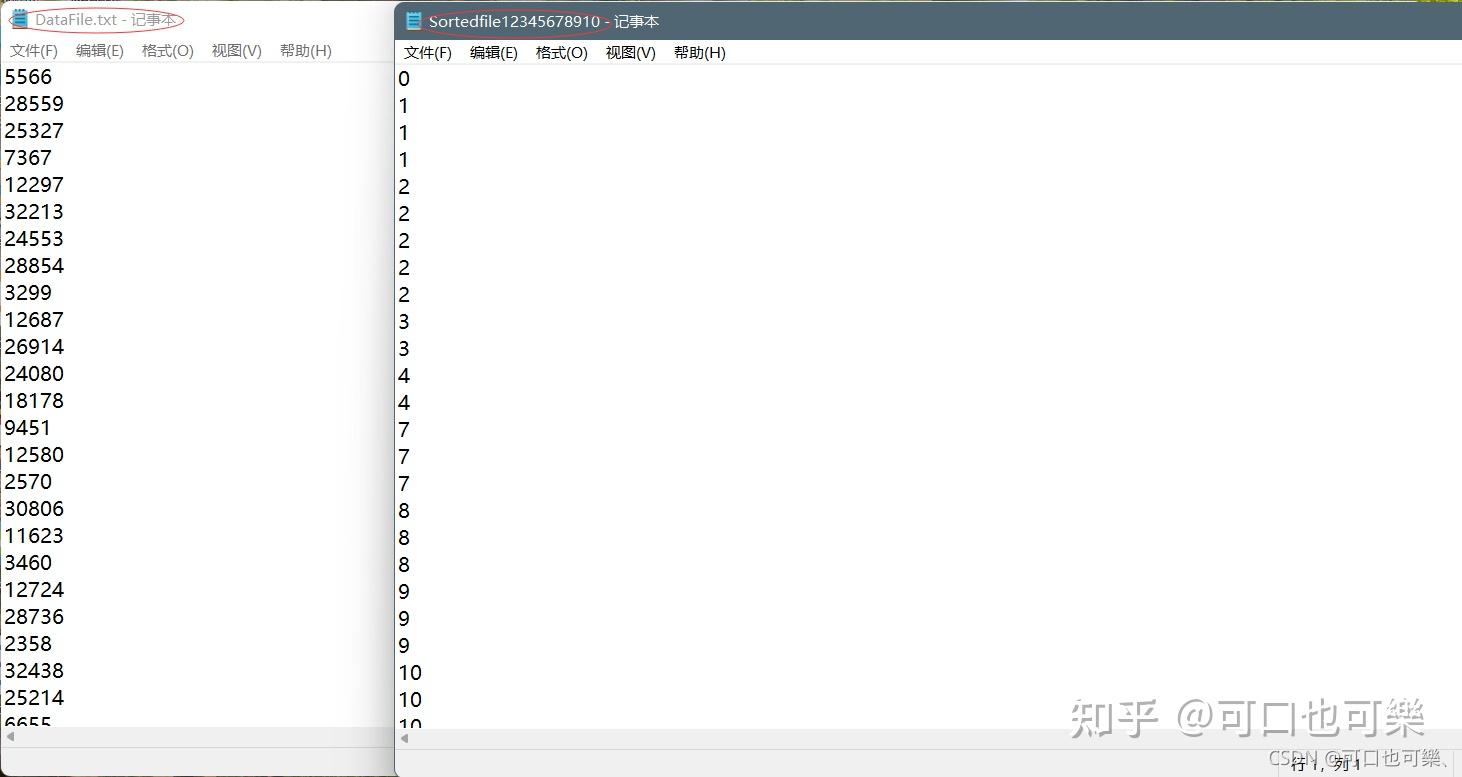
Task: Open 格式(O) menu in the Sortedfile window
Action: click(562, 53)
